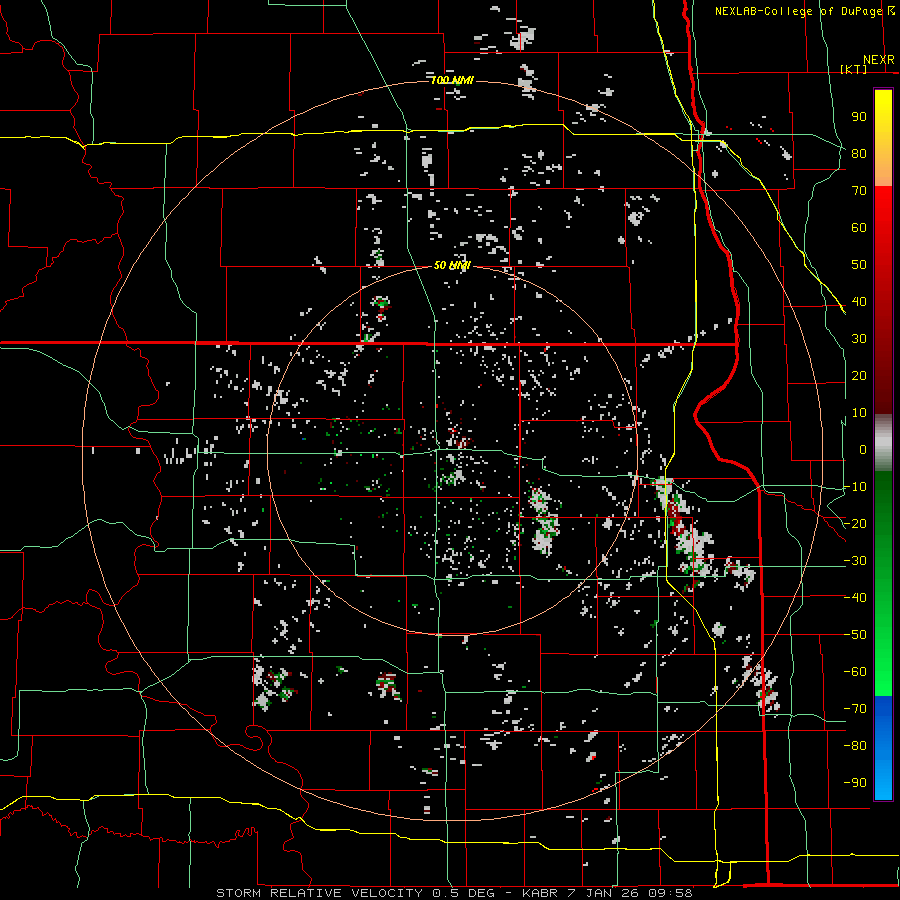Click the 100 NMI range ring label
Screen dimensions: 900x900
click(452, 80)
